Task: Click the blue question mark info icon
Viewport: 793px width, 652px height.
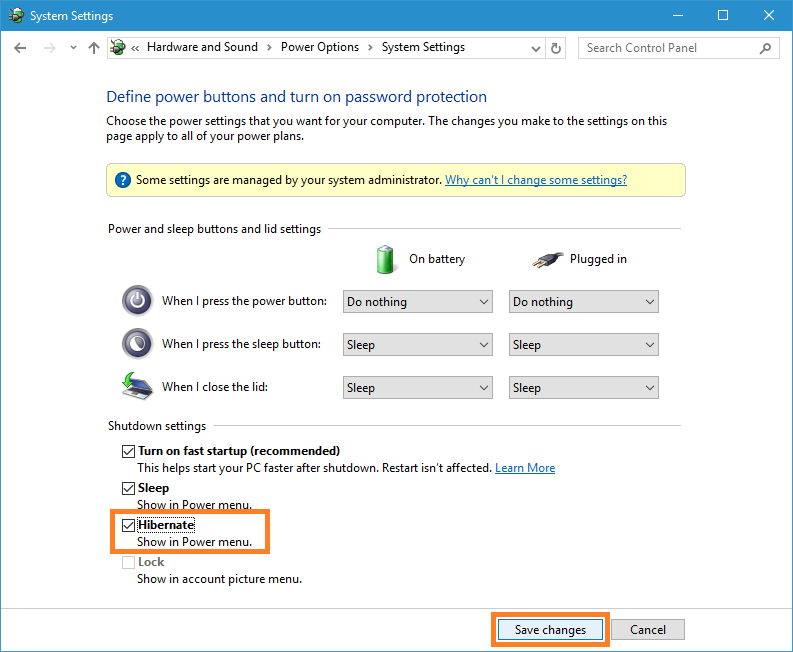Action: point(122,180)
